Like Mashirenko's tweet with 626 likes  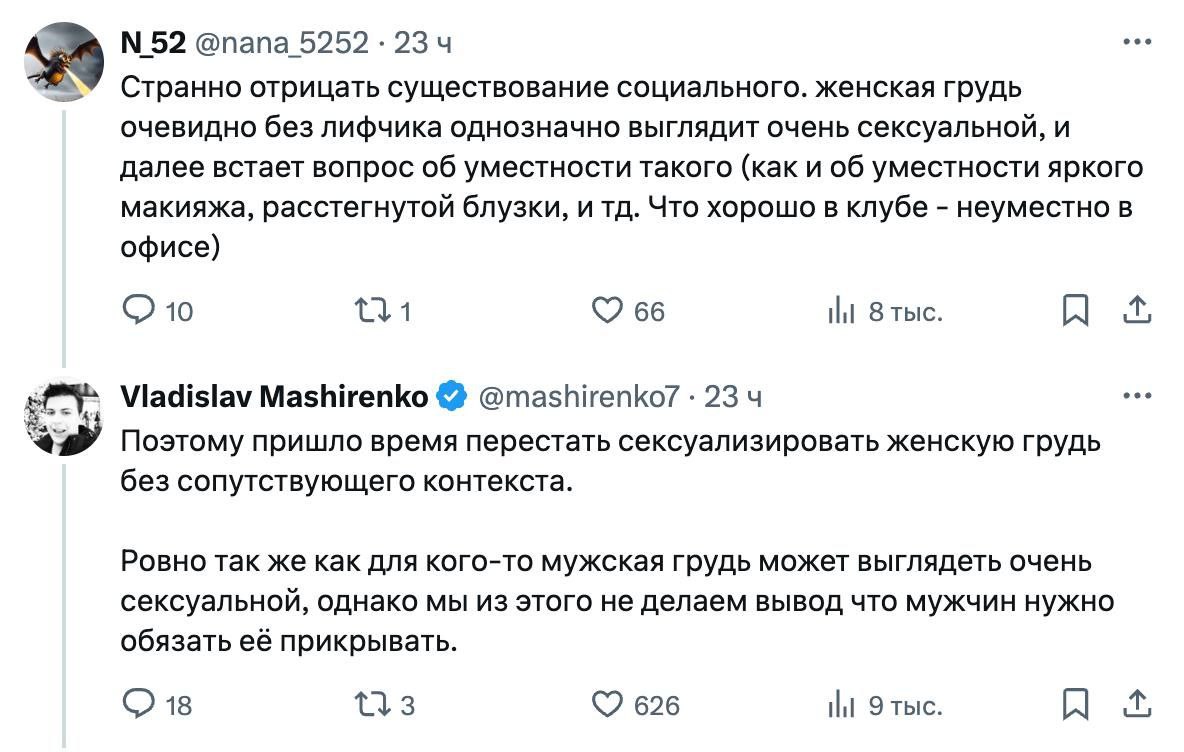click(608, 705)
